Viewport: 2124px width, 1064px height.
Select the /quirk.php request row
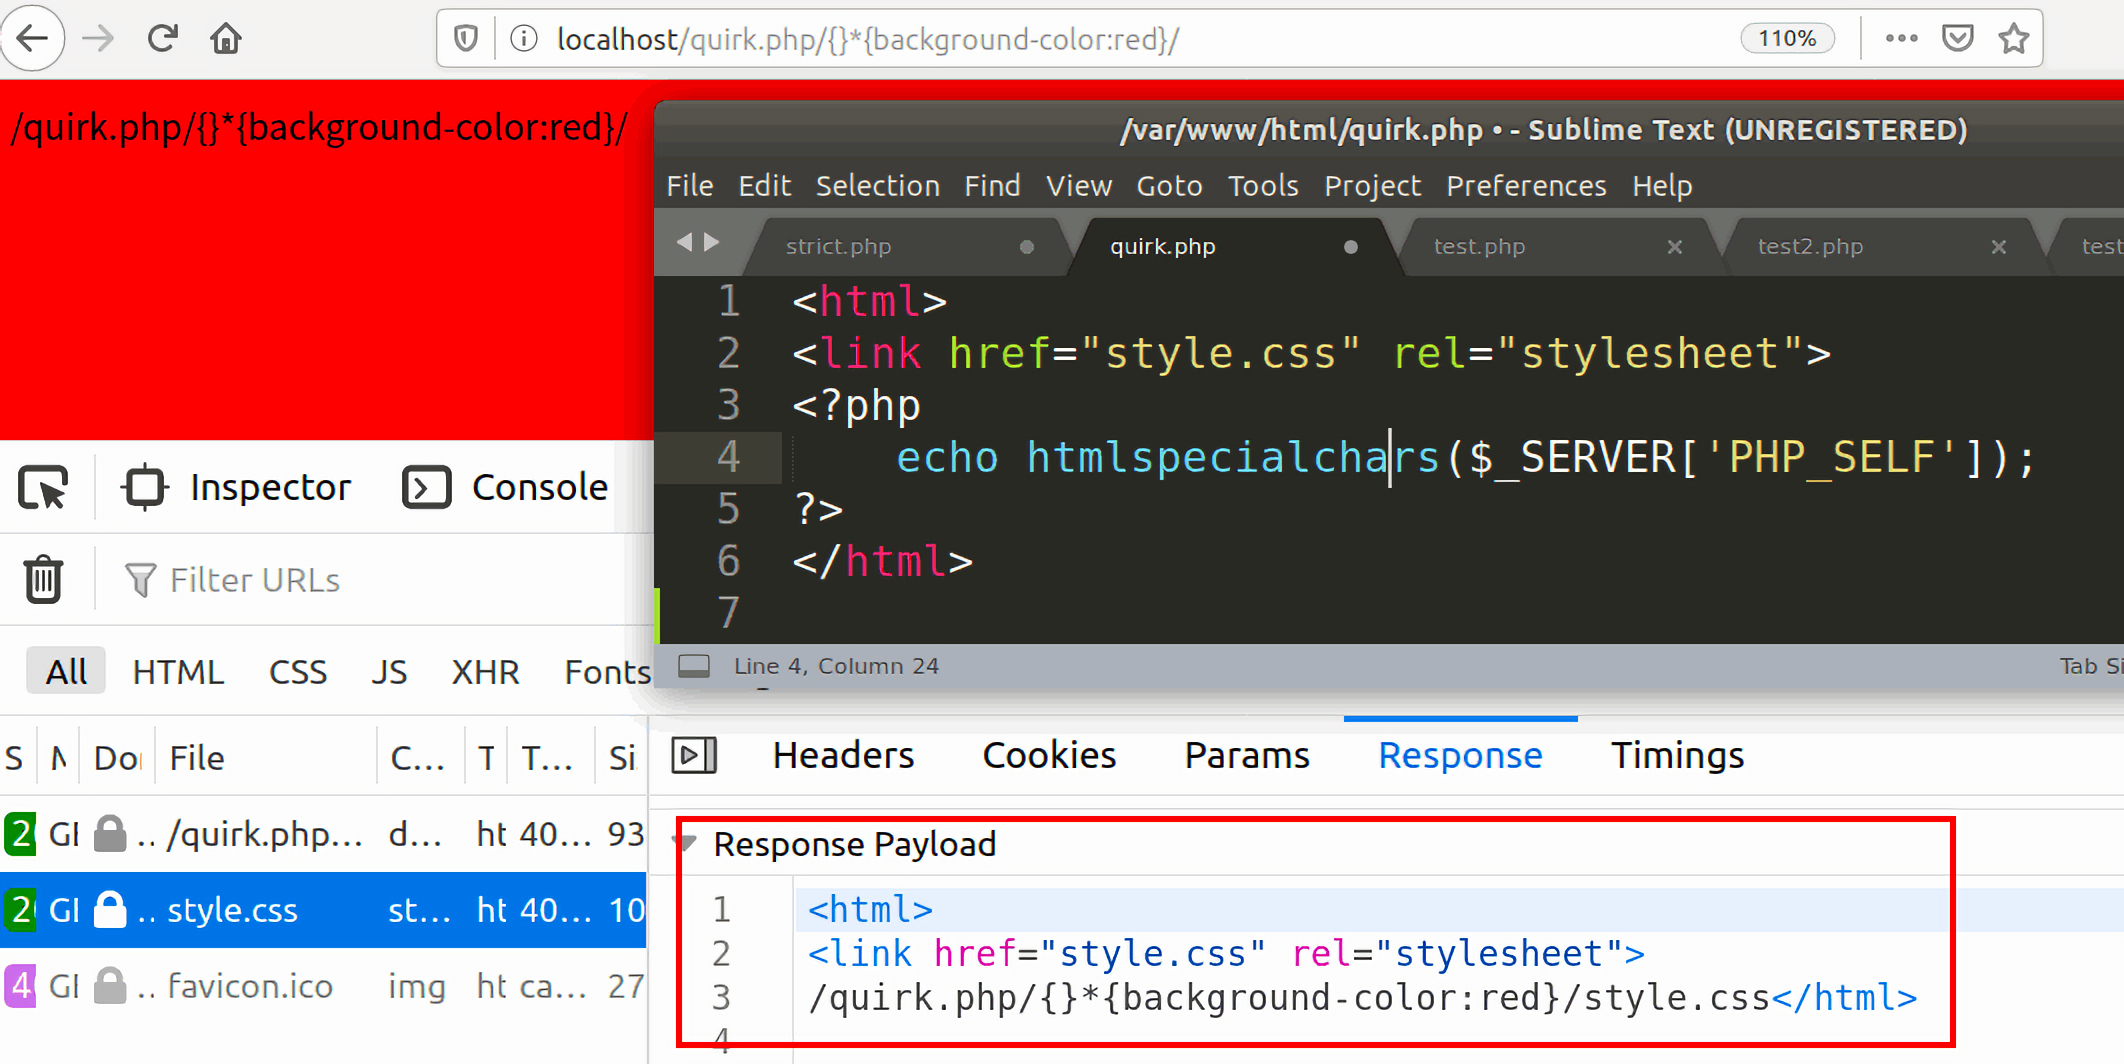[x=323, y=834]
